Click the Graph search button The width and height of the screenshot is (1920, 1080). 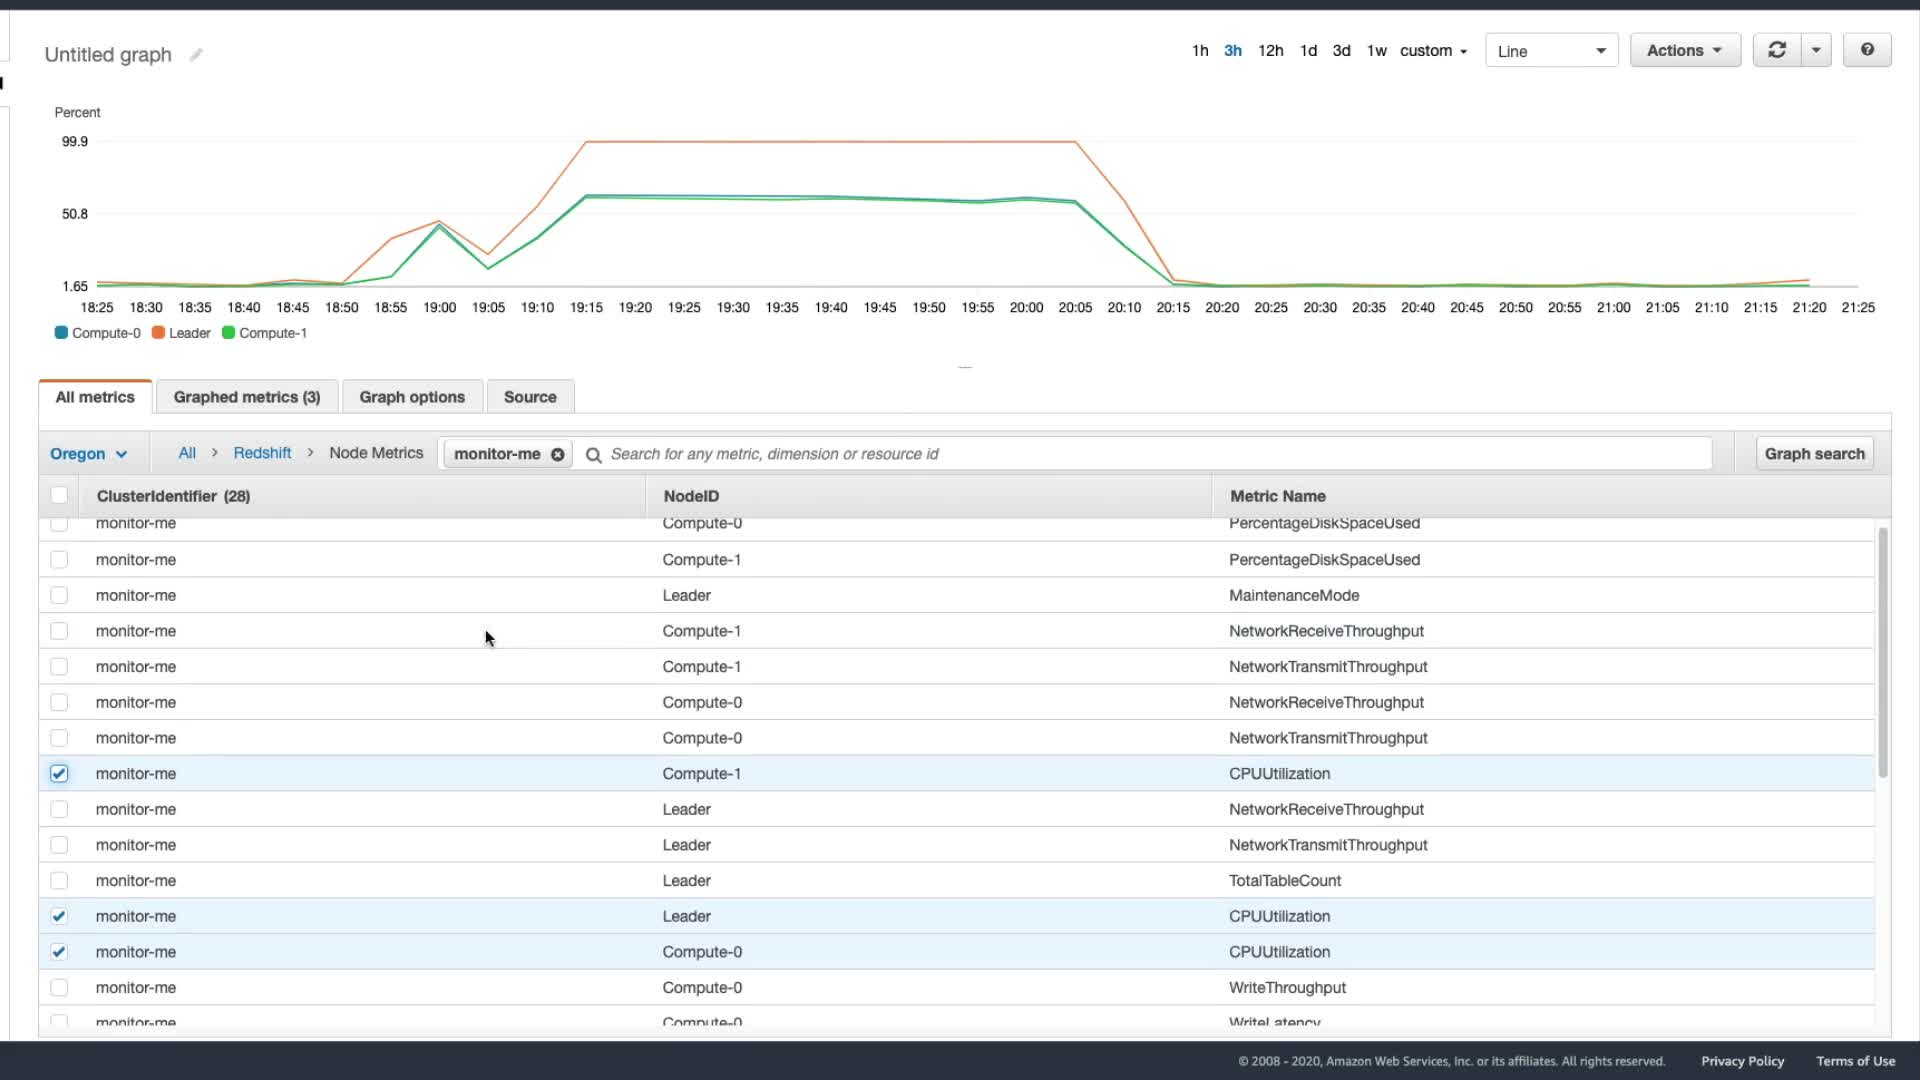coord(1814,454)
